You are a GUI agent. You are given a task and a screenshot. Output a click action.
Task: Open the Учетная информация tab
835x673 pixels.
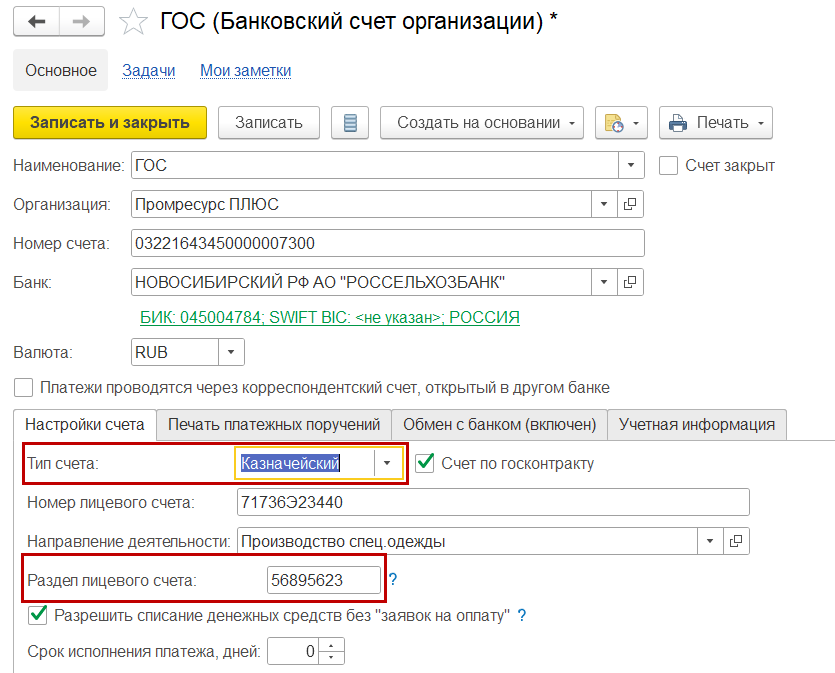pyautogui.click(x=696, y=424)
